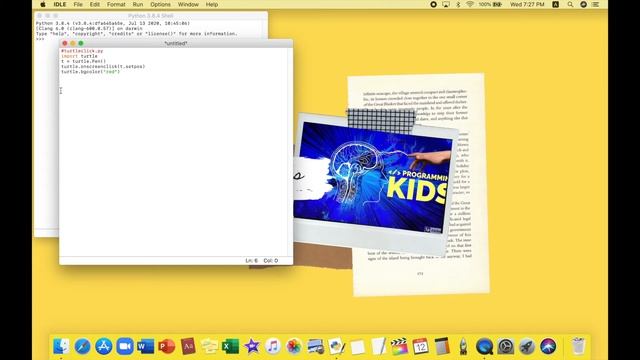Launch Microsoft Excel from the Dock

click(230, 347)
